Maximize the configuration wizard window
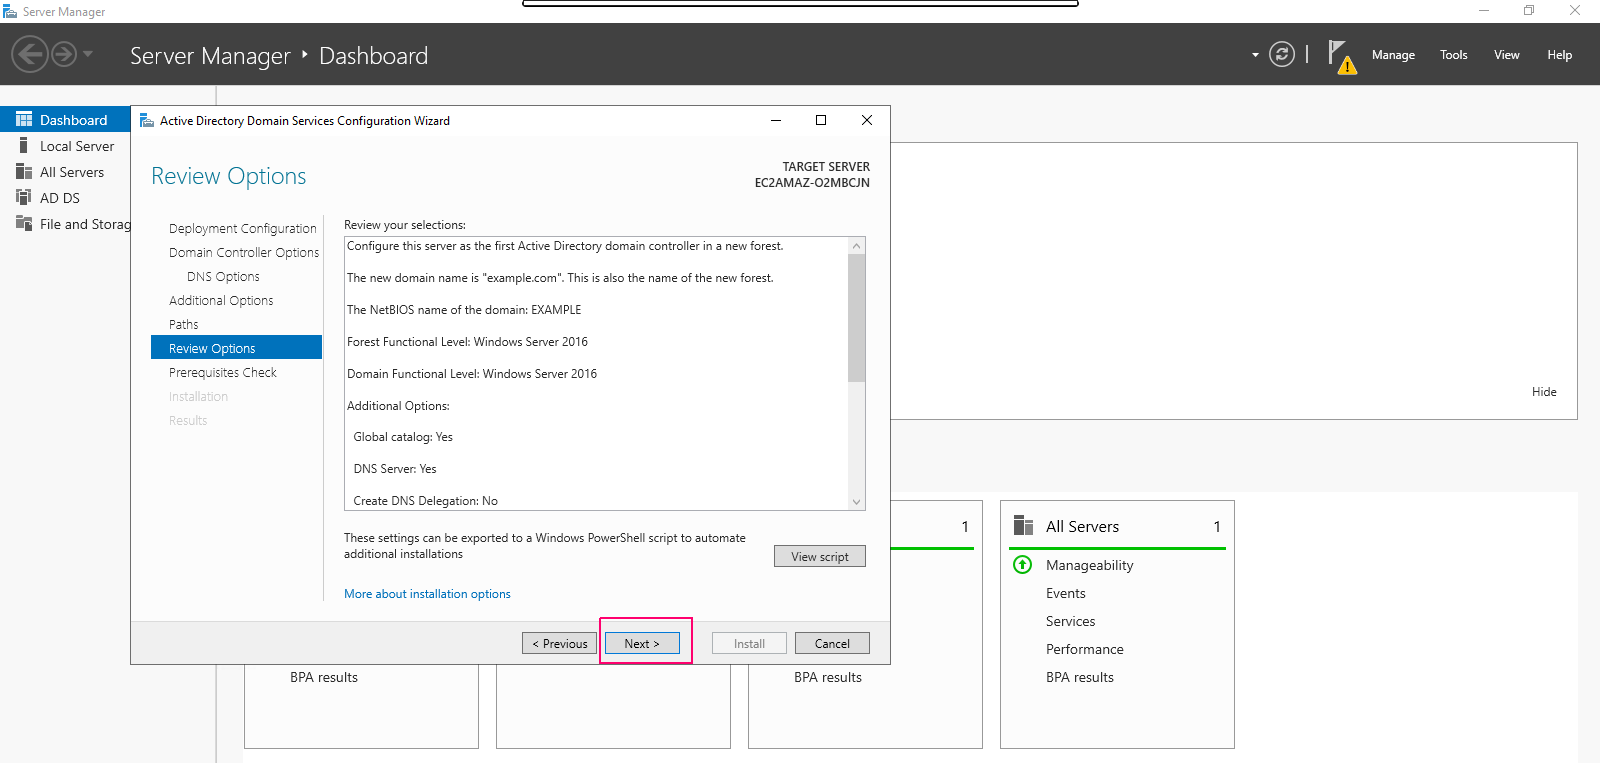Viewport: 1600px width, 763px height. point(821,120)
